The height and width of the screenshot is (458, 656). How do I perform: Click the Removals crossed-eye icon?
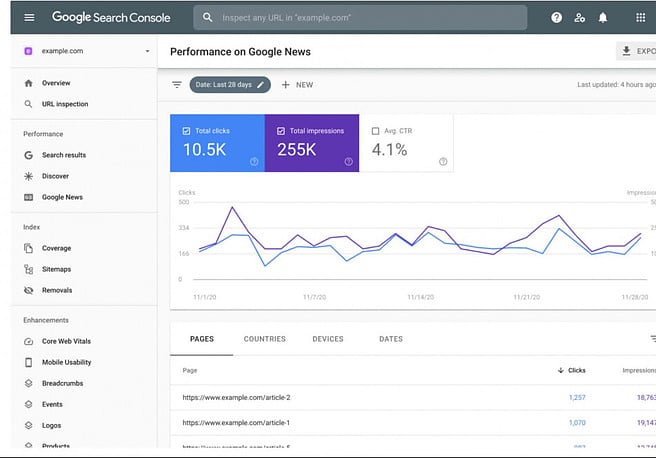28,290
